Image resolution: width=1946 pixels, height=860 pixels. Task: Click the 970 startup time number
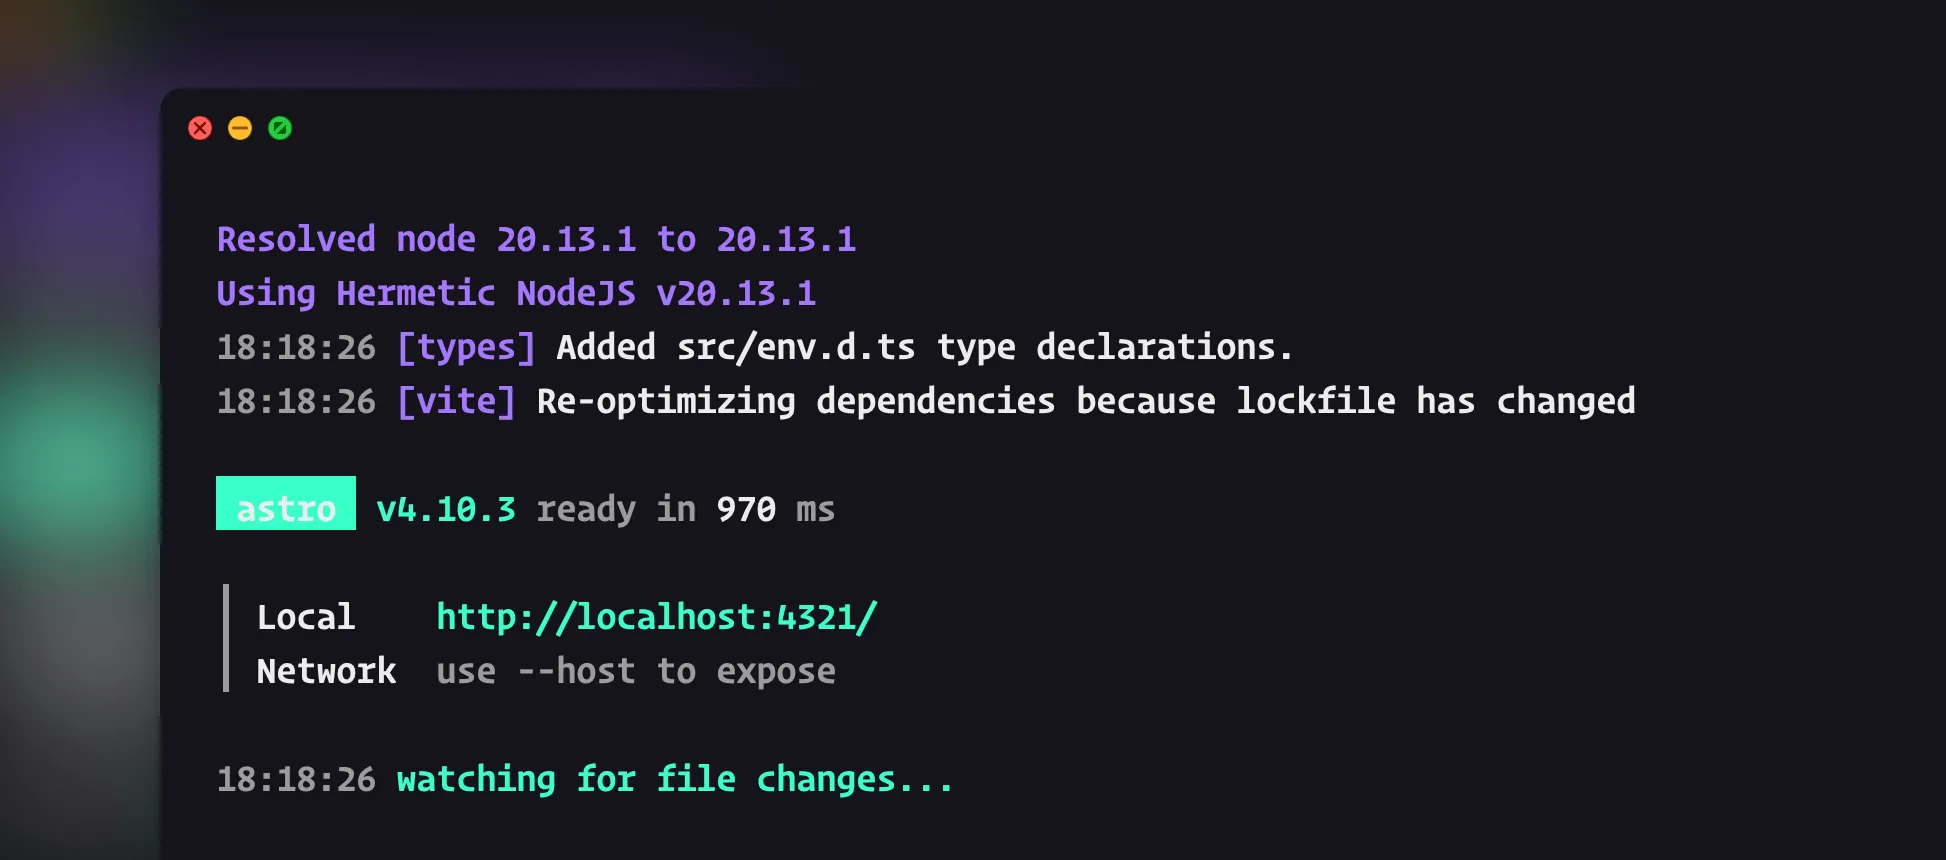[x=746, y=509]
